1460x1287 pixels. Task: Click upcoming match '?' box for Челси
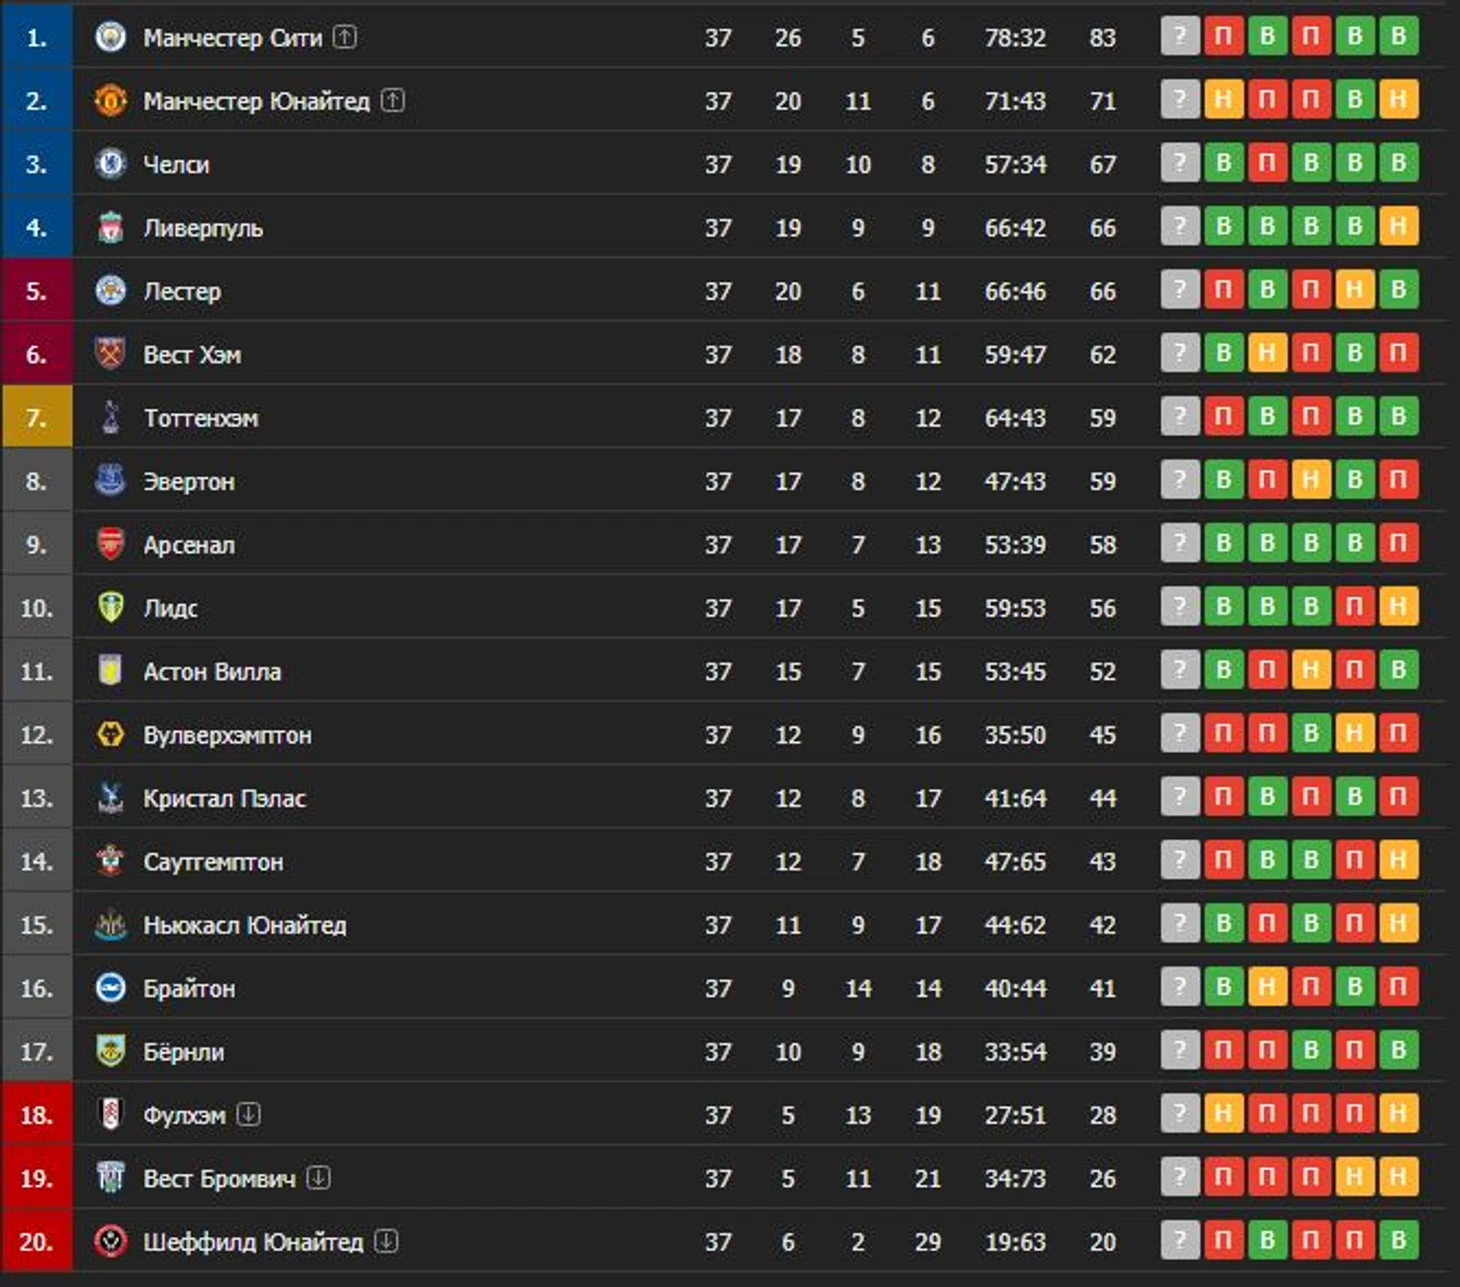[1180, 163]
